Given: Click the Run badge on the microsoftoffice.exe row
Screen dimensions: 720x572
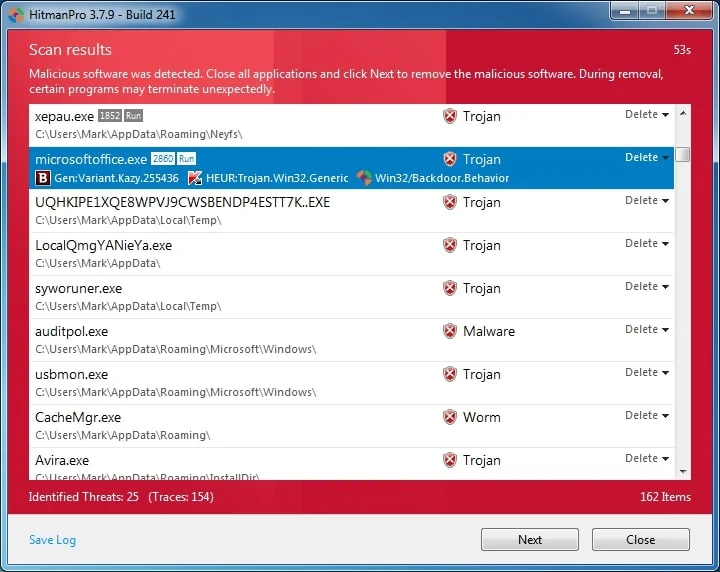Looking at the screenshot, I should click(x=186, y=159).
